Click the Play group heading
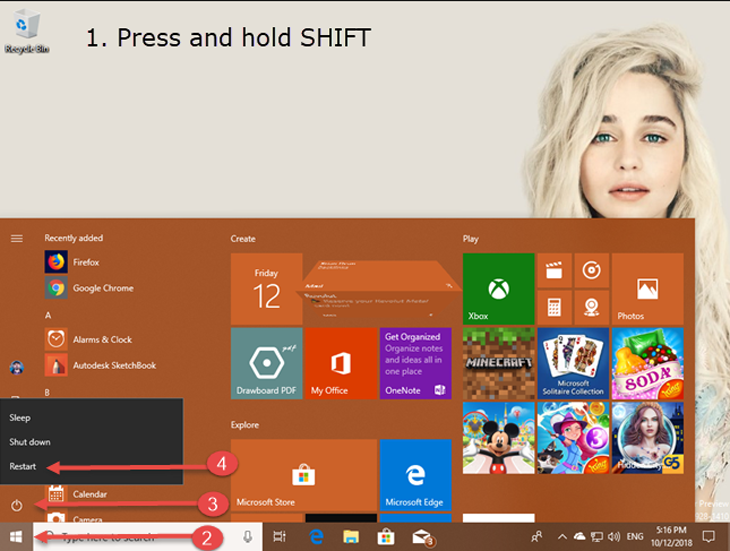This screenshot has width=730, height=551. 470,239
